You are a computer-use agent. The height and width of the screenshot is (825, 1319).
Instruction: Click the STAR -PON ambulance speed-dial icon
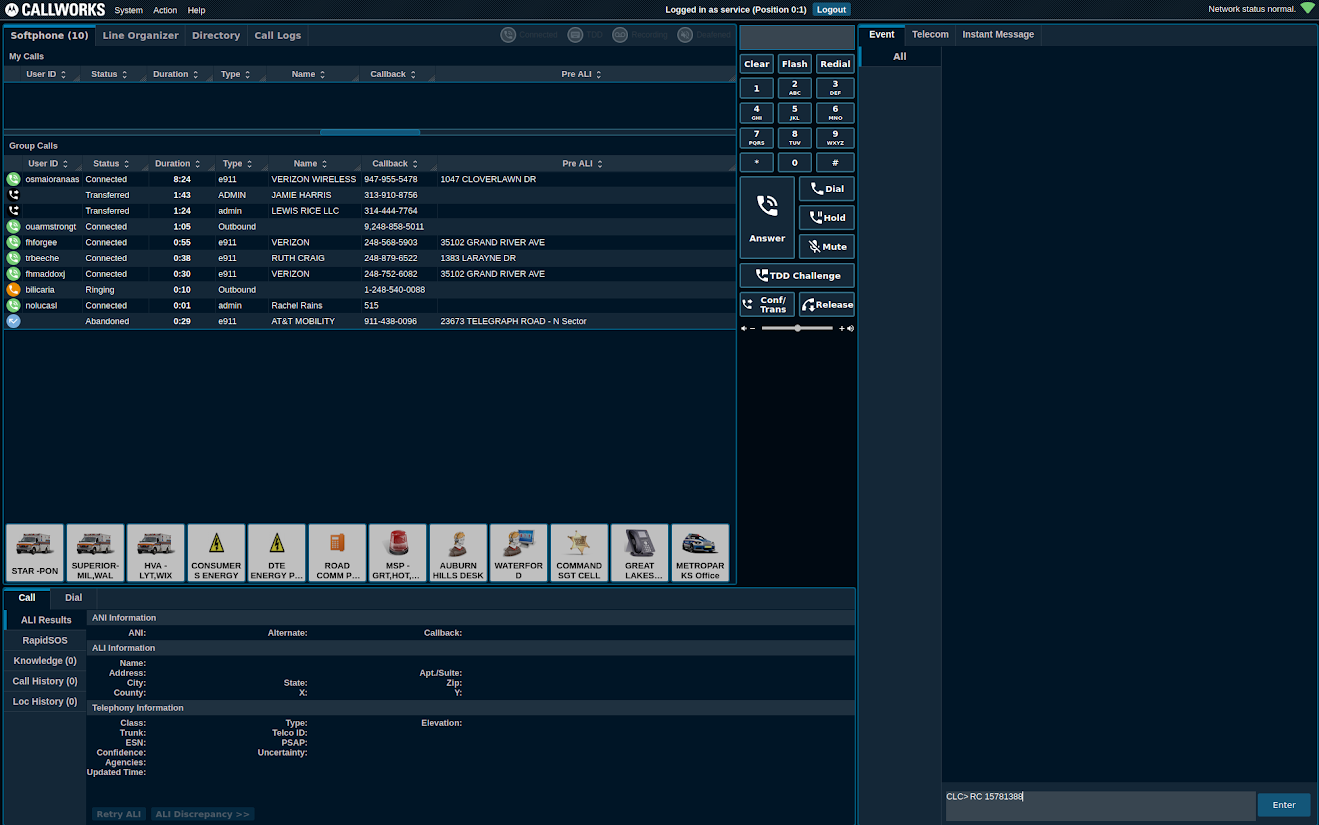(x=35, y=553)
